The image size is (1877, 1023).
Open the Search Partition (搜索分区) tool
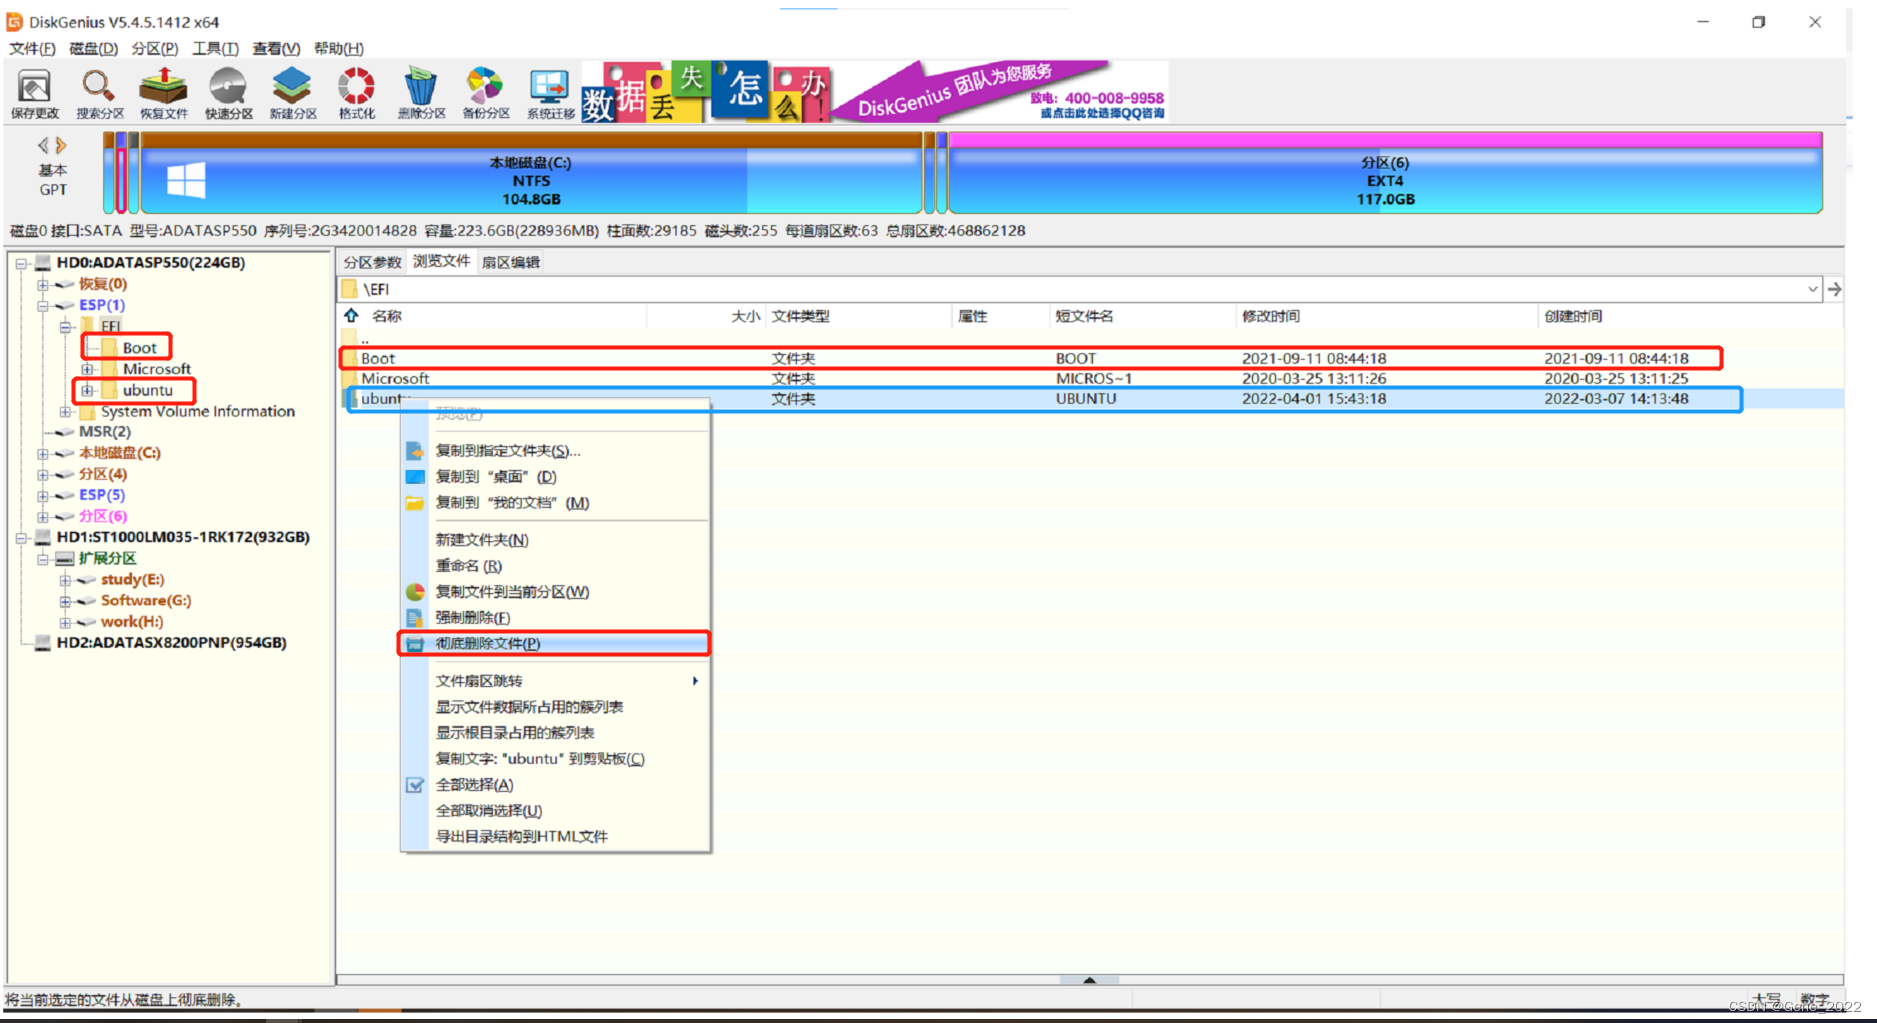(x=99, y=94)
